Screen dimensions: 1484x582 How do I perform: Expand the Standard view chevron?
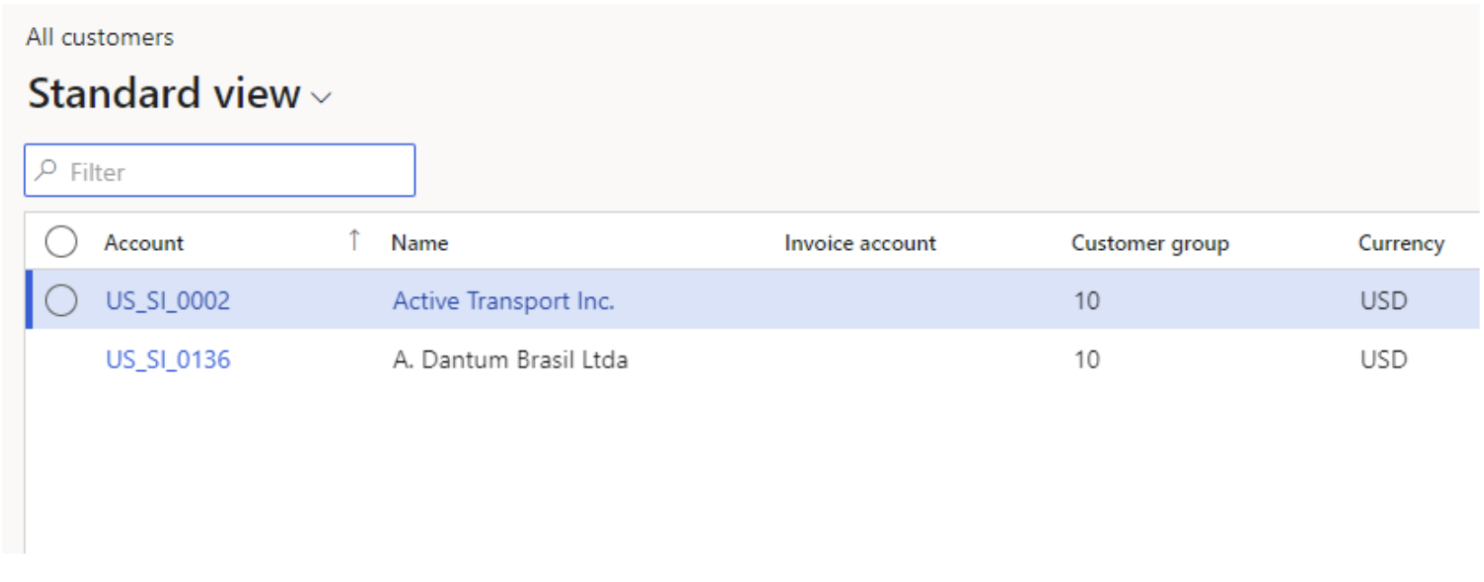pos(321,98)
